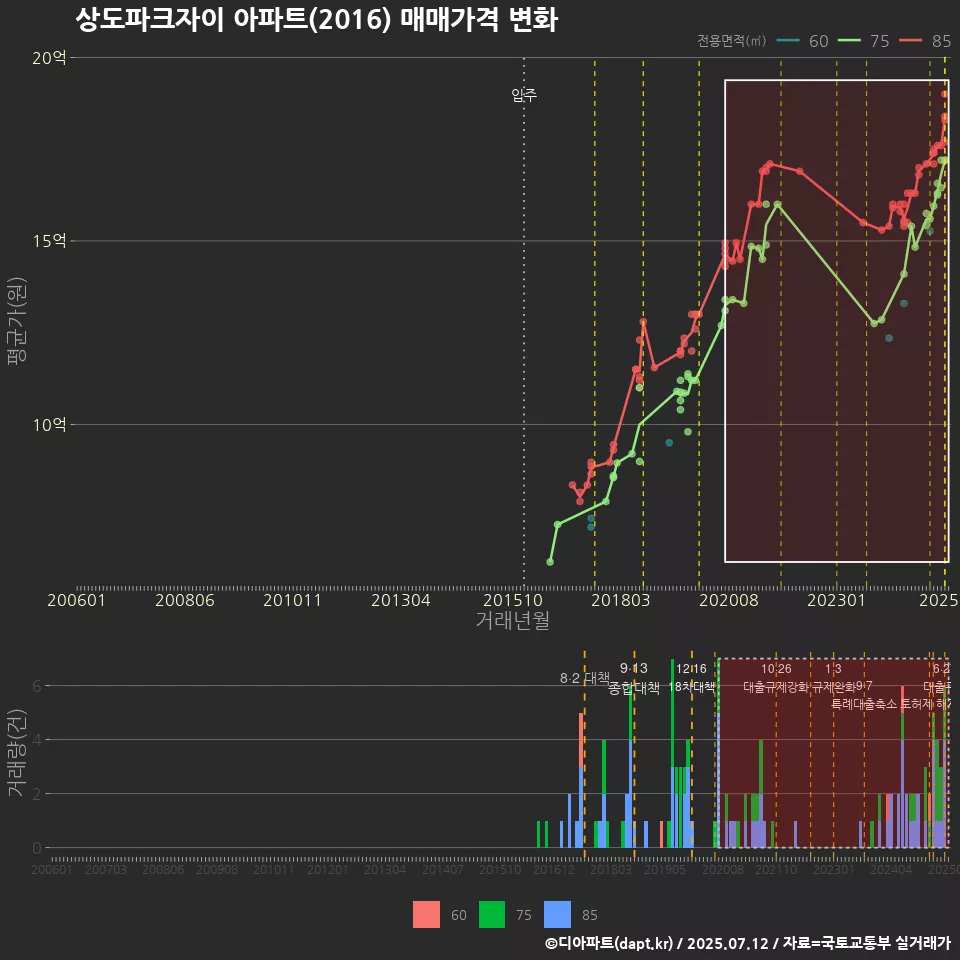Screen dimensions: 960x960
Task: Click the 202301 price chart x-axis label
Action: (x=836, y=600)
